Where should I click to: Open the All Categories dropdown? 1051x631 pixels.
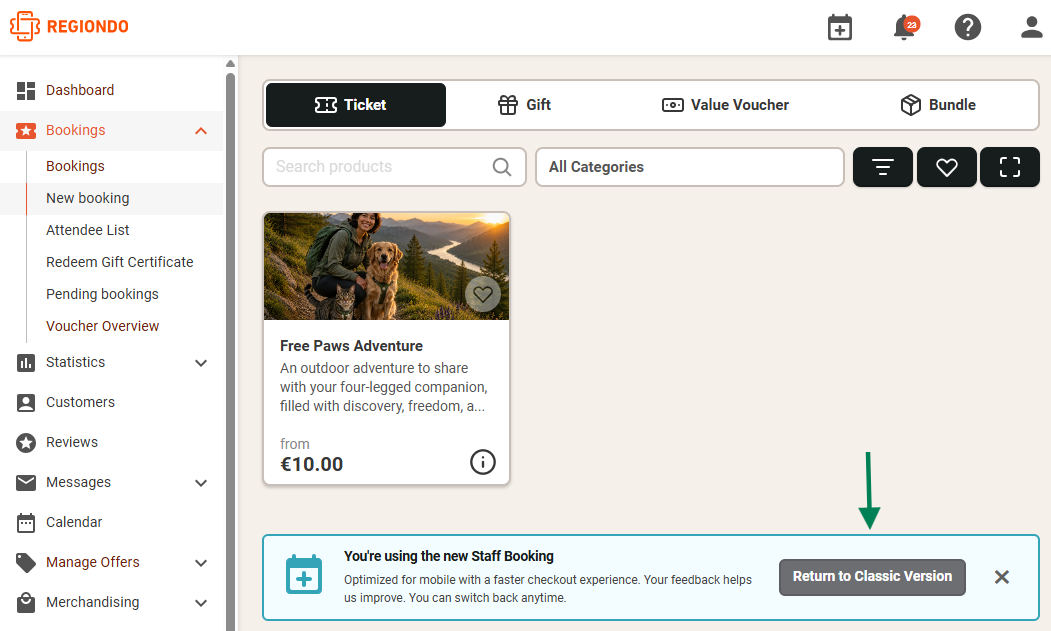(690, 167)
